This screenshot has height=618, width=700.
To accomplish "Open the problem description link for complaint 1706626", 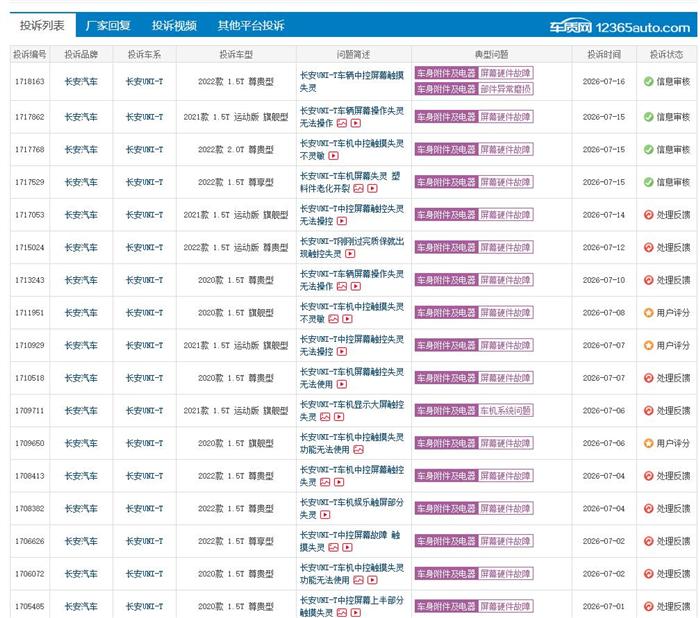I will (350, 541).
